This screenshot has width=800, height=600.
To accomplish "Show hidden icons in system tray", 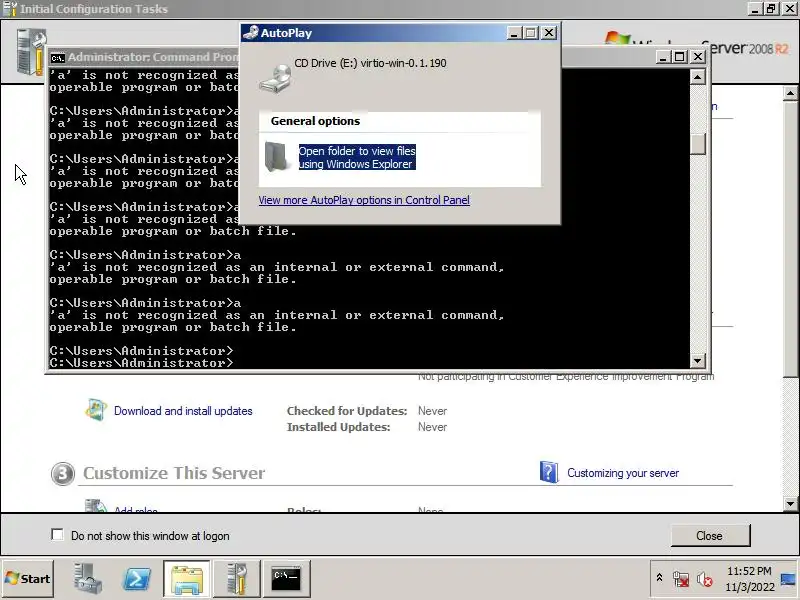I will coord(659,578).
